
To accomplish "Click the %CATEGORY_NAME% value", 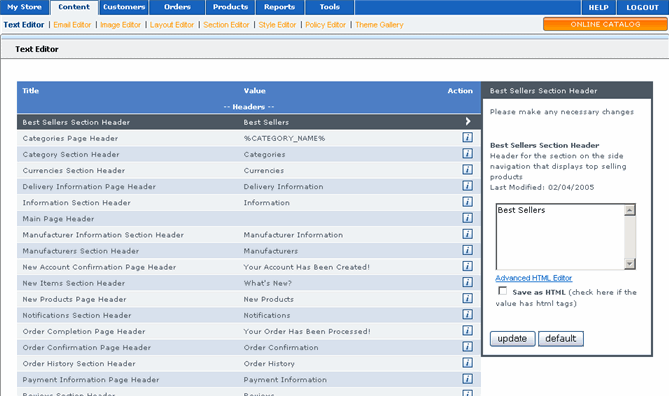I will point(284,138).
